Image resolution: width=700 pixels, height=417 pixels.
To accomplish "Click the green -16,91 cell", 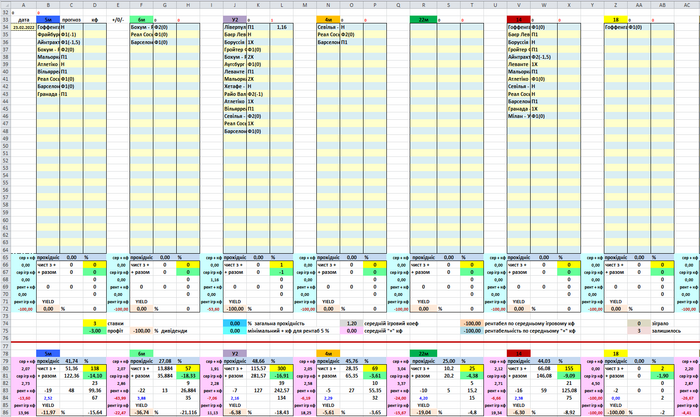I will (x=281, y=376).
